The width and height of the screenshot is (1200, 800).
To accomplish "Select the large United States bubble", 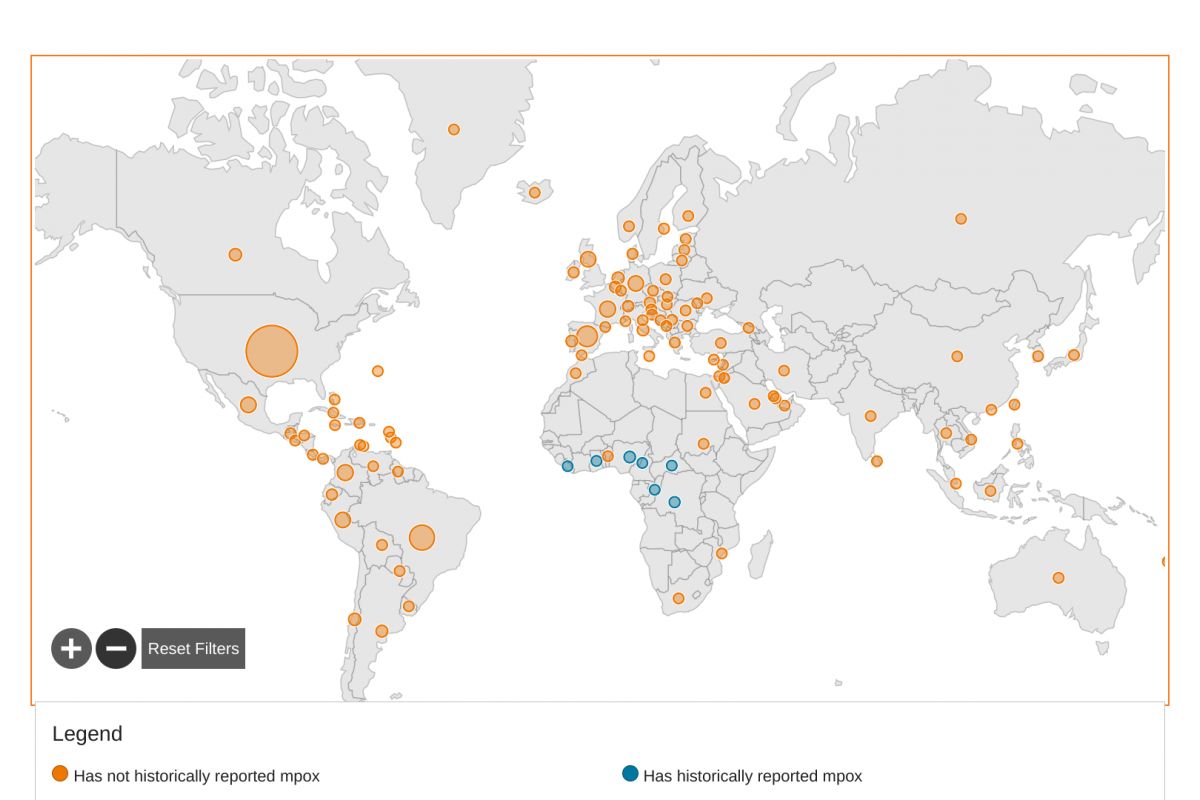I will point(272,351).
